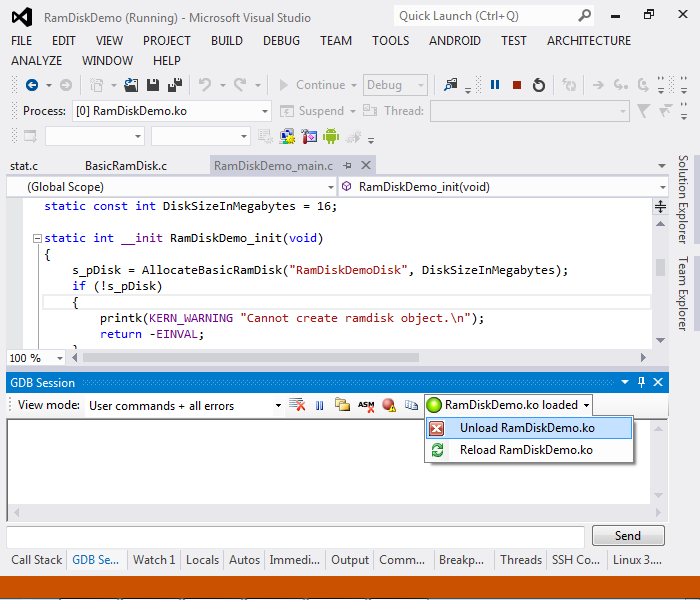This screenshot has height=600, width=700.
Task: Open the Call Stack tab
Action: point(37,560)
